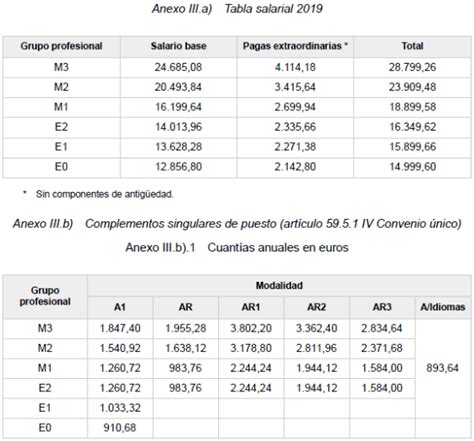The height and width of the screenshot is (441, 474).
Task: Select E0 A1 value 910,68
Action: tap(120, 428)
